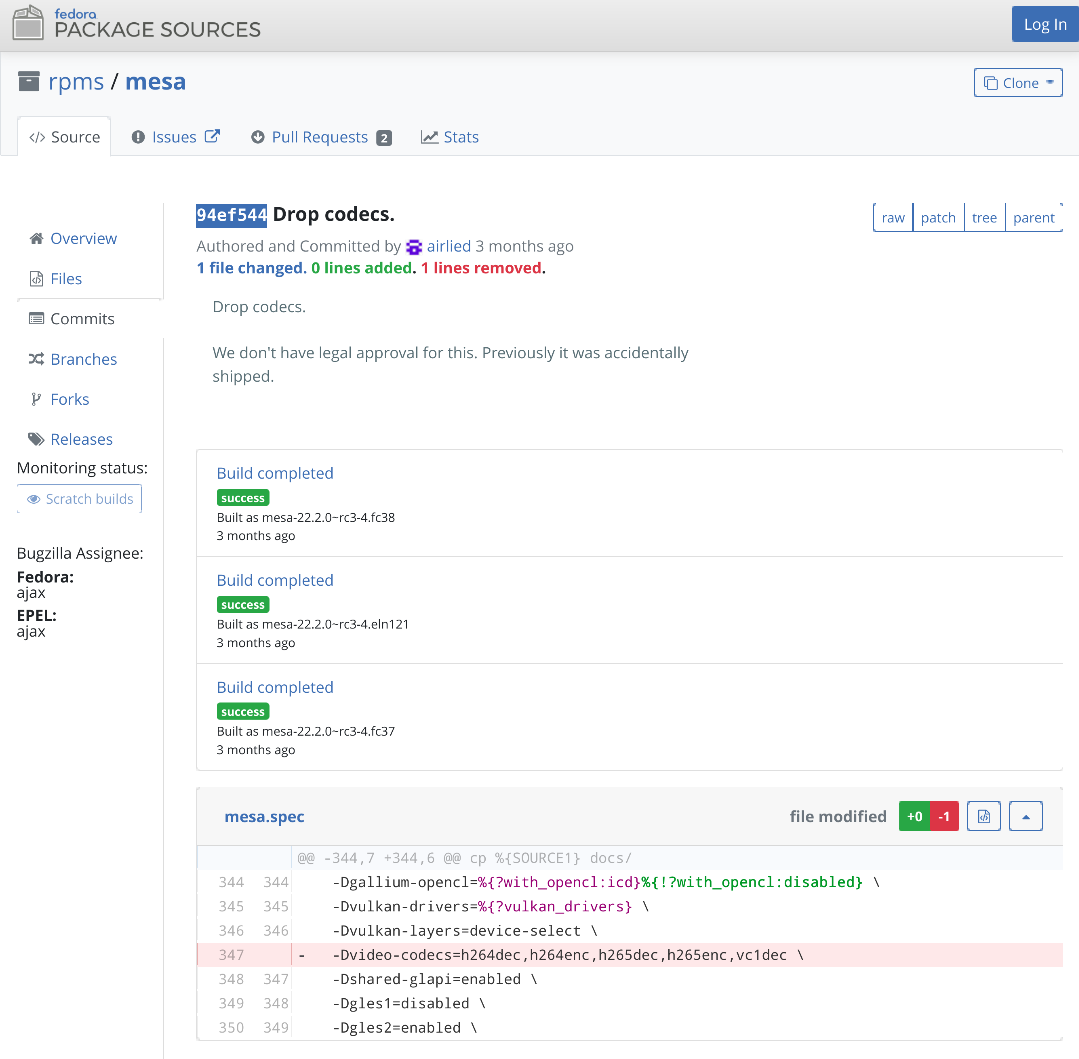Open Forks in the sidebar
Viewport: 1079px width, 1059px height.
click(x=70, y=399)
